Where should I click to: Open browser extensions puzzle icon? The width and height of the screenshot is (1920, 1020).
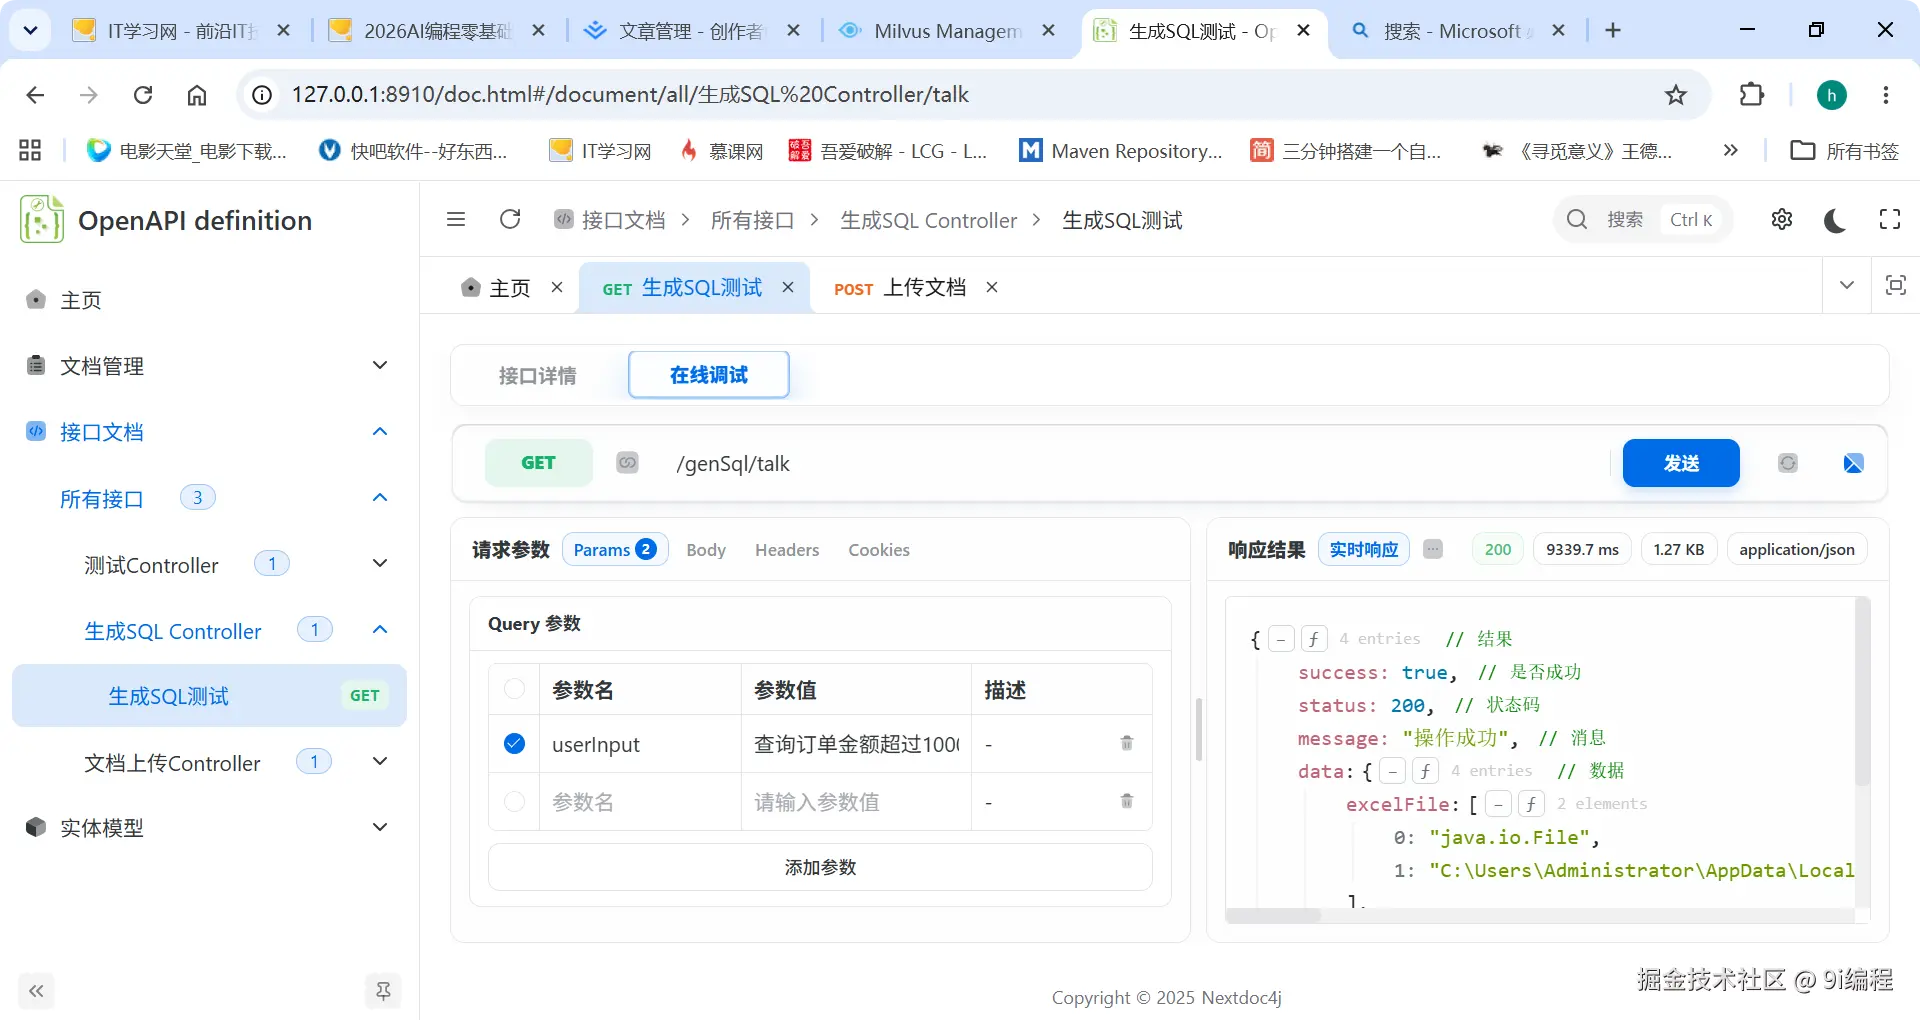point(1752,95)
